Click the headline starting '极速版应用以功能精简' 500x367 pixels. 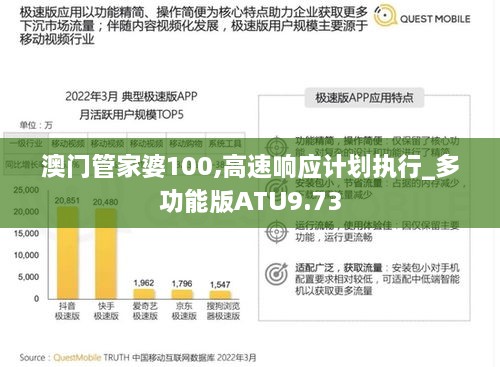(194, 26)
